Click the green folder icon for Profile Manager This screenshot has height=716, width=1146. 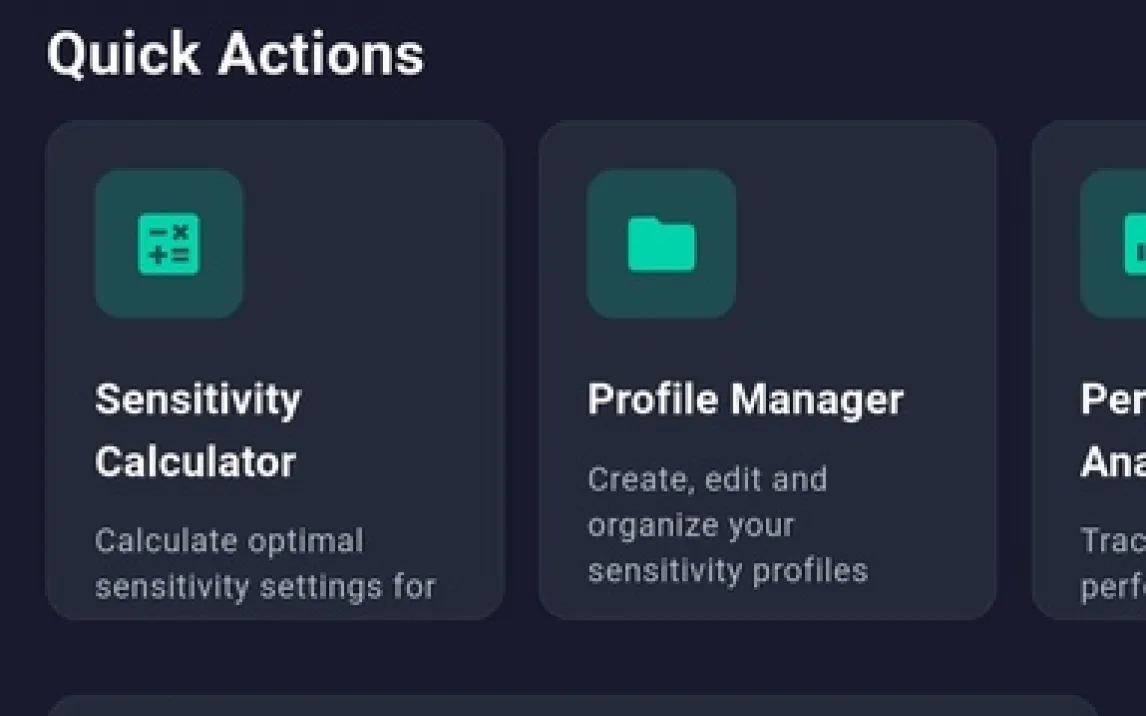coord(661,244)
